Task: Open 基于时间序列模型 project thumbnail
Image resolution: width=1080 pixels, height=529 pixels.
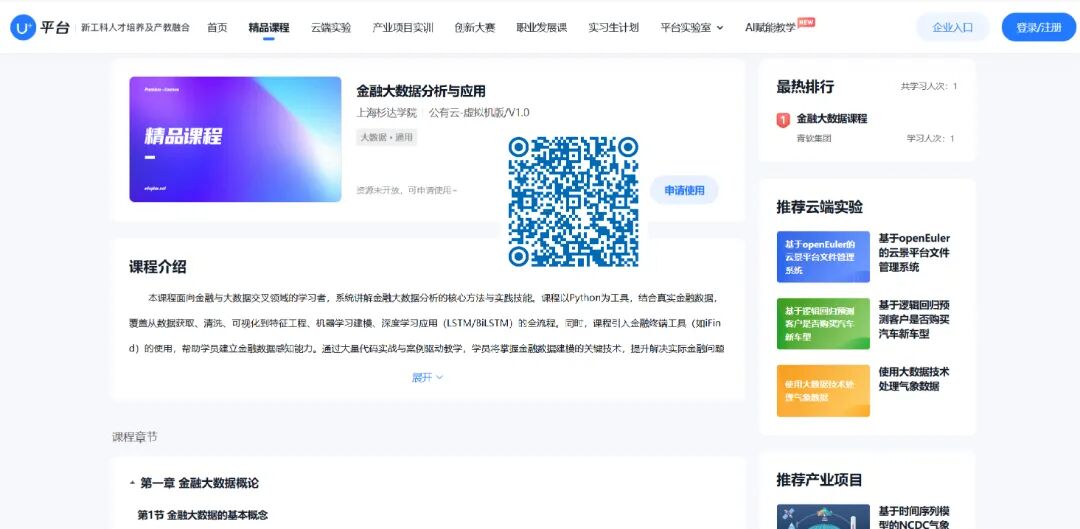Action: pyautogui.click(x=823, y=517)
